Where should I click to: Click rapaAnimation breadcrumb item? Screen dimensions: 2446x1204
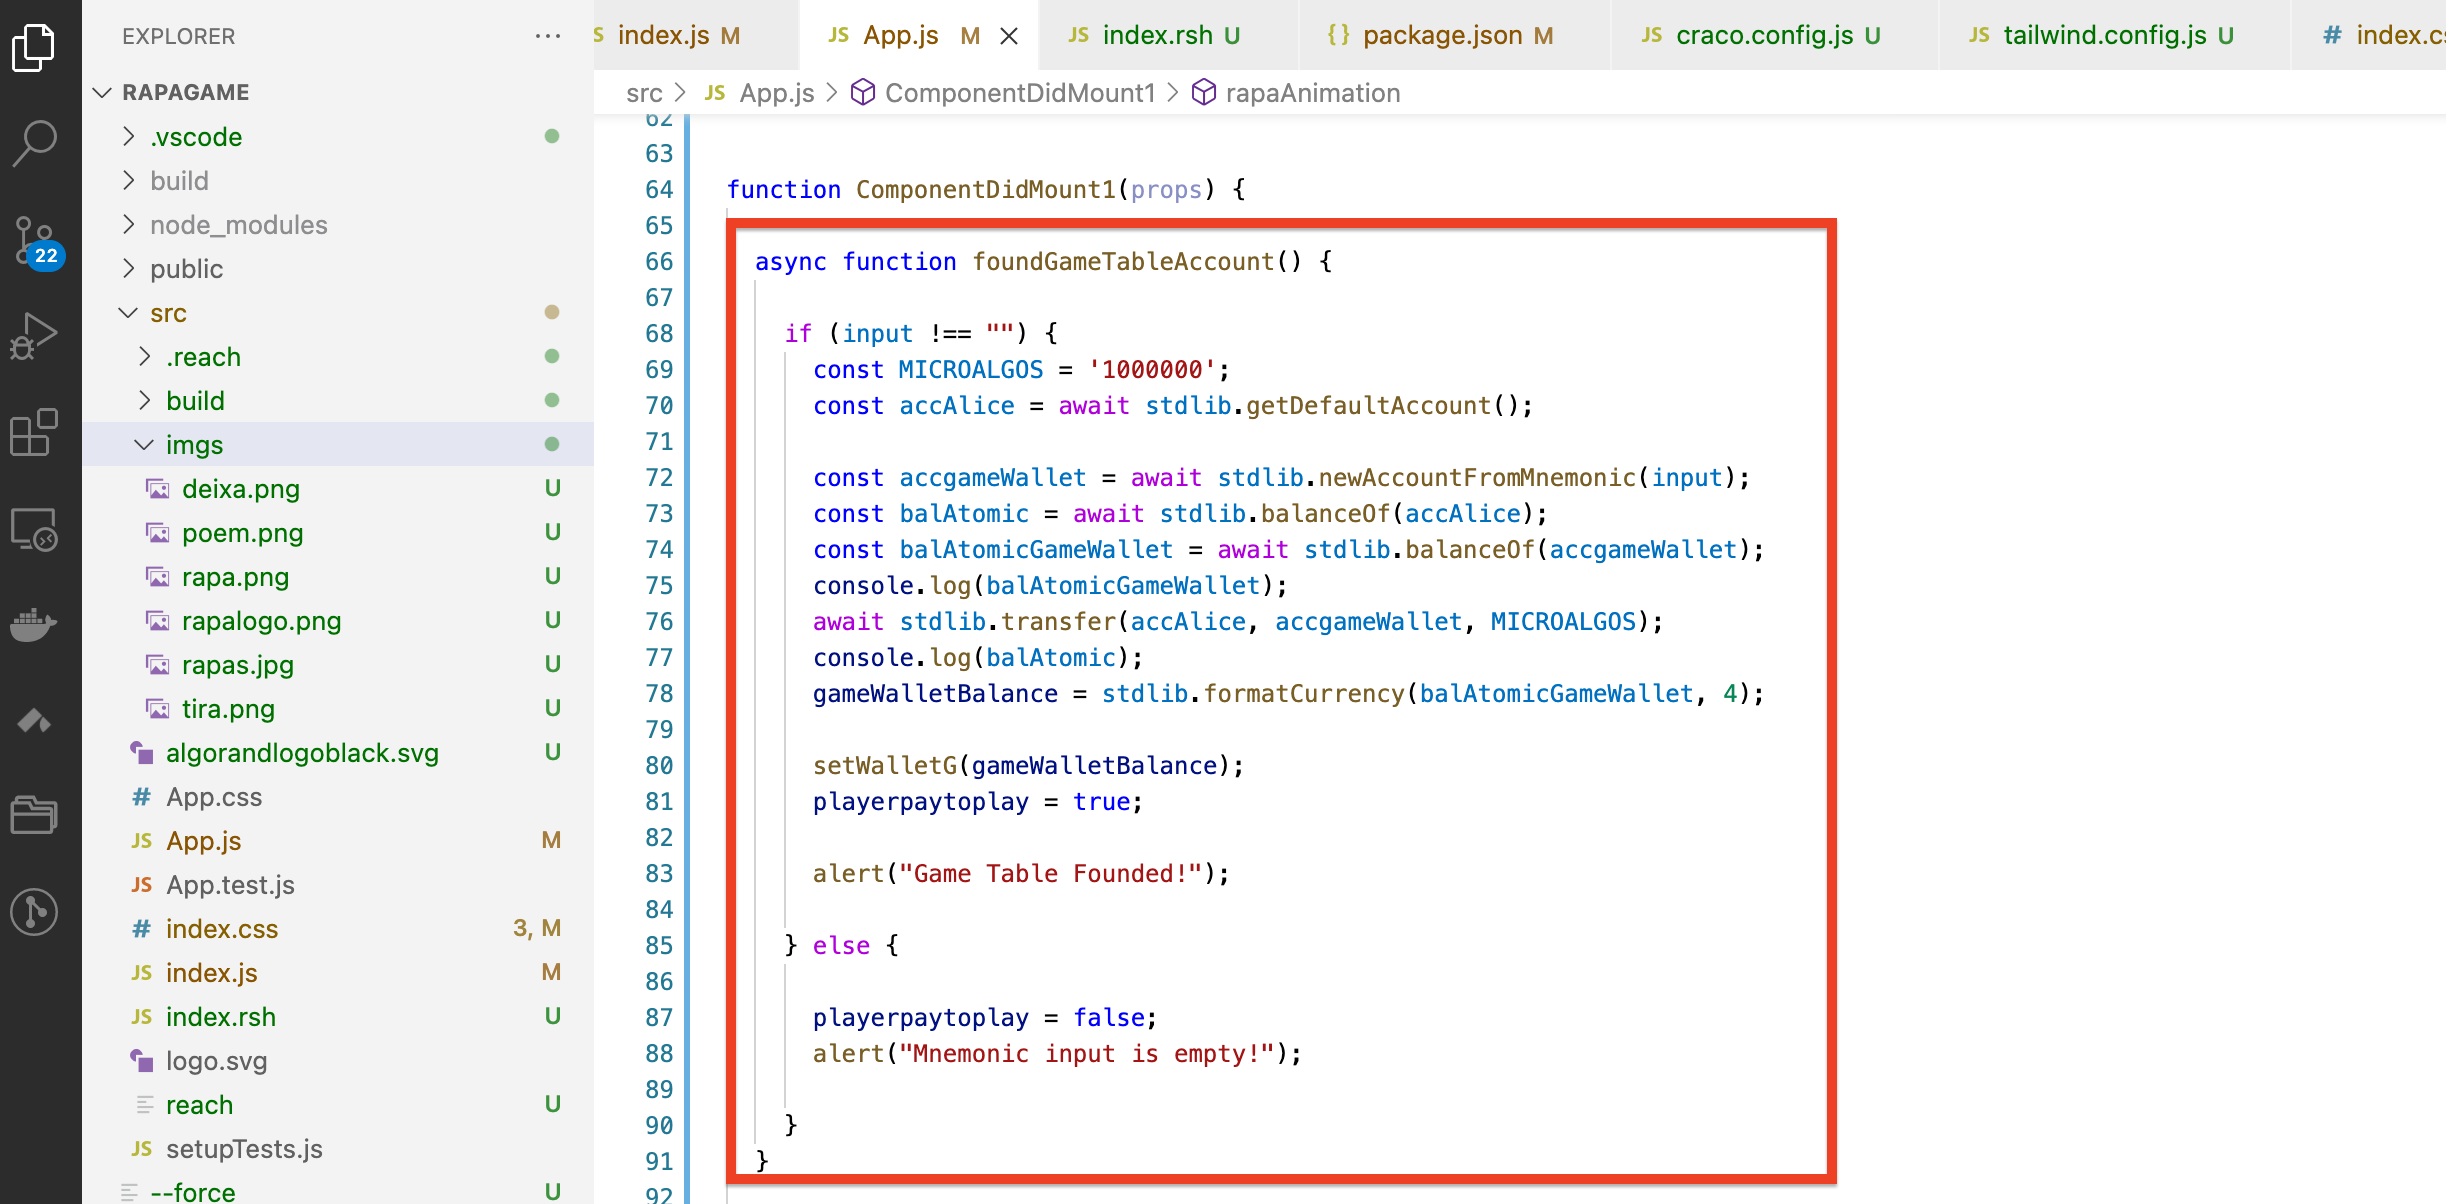pos(1312,93)
